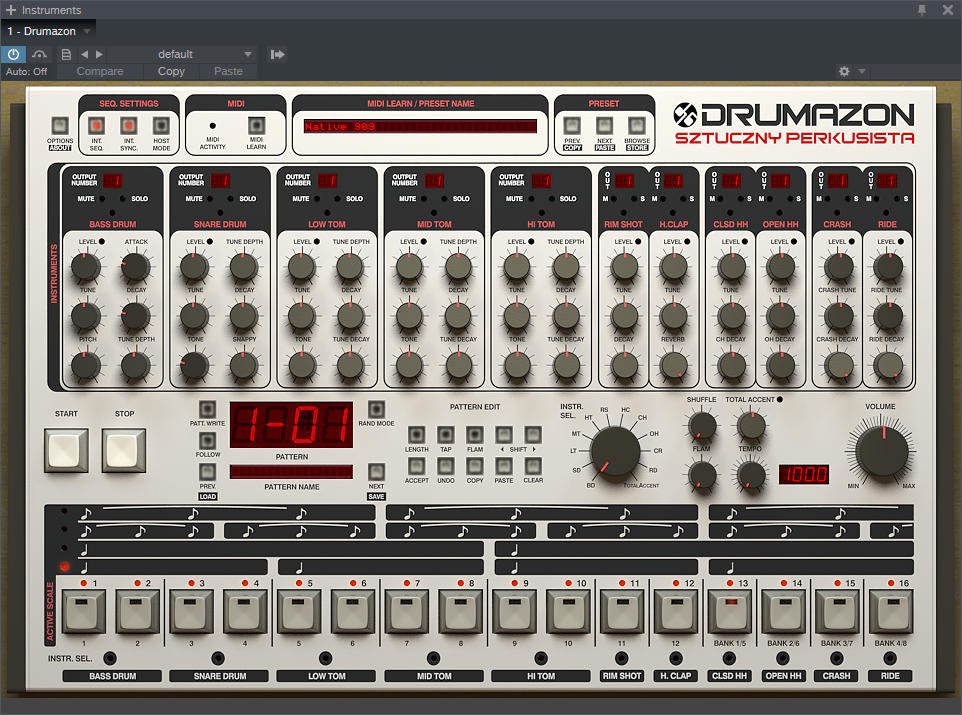962x715 pixels.
Task: Select Snare Drum with bottom Instr. Sel. button
Action: click(218, 659)
